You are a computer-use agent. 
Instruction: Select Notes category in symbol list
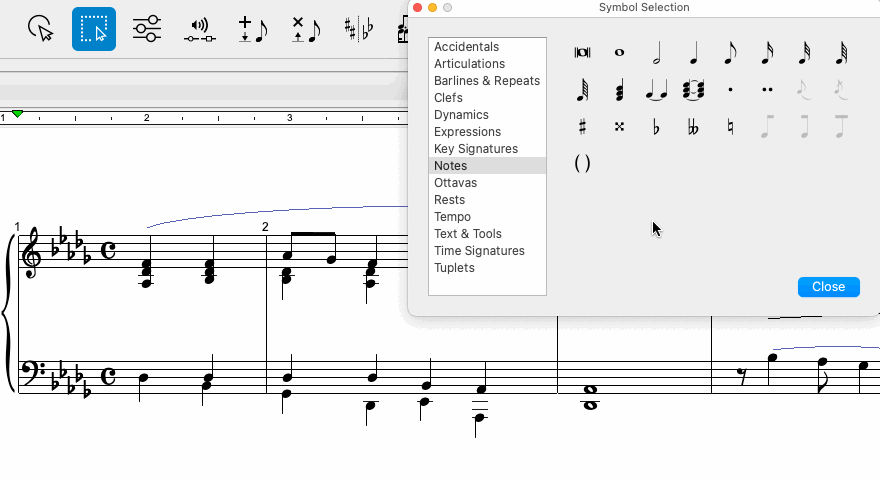tap(487, 166)
